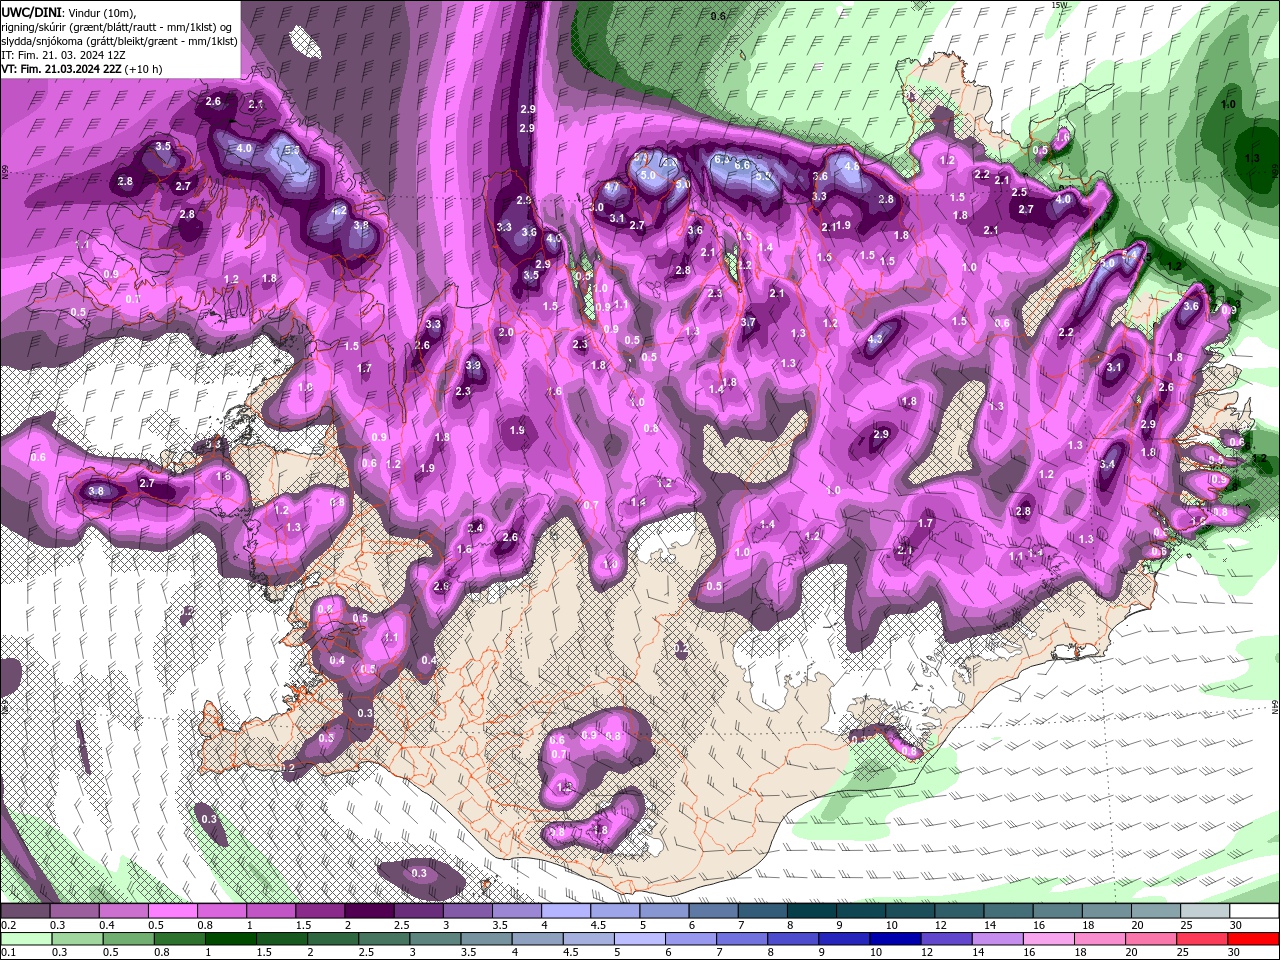Click the 'slydda/snjókoma' description line in header
Viewport: 1280px width, 960px height.
[x=119, y=41]
